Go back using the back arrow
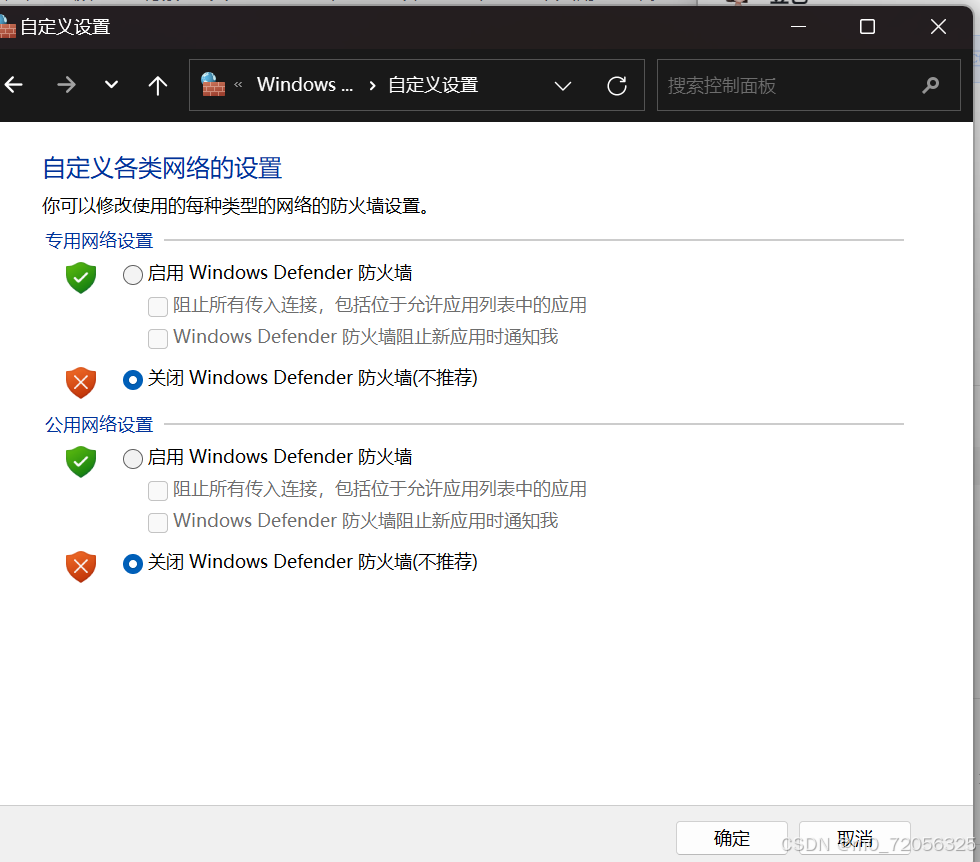This screenshot has width=980, height=862. click(14, 84)
